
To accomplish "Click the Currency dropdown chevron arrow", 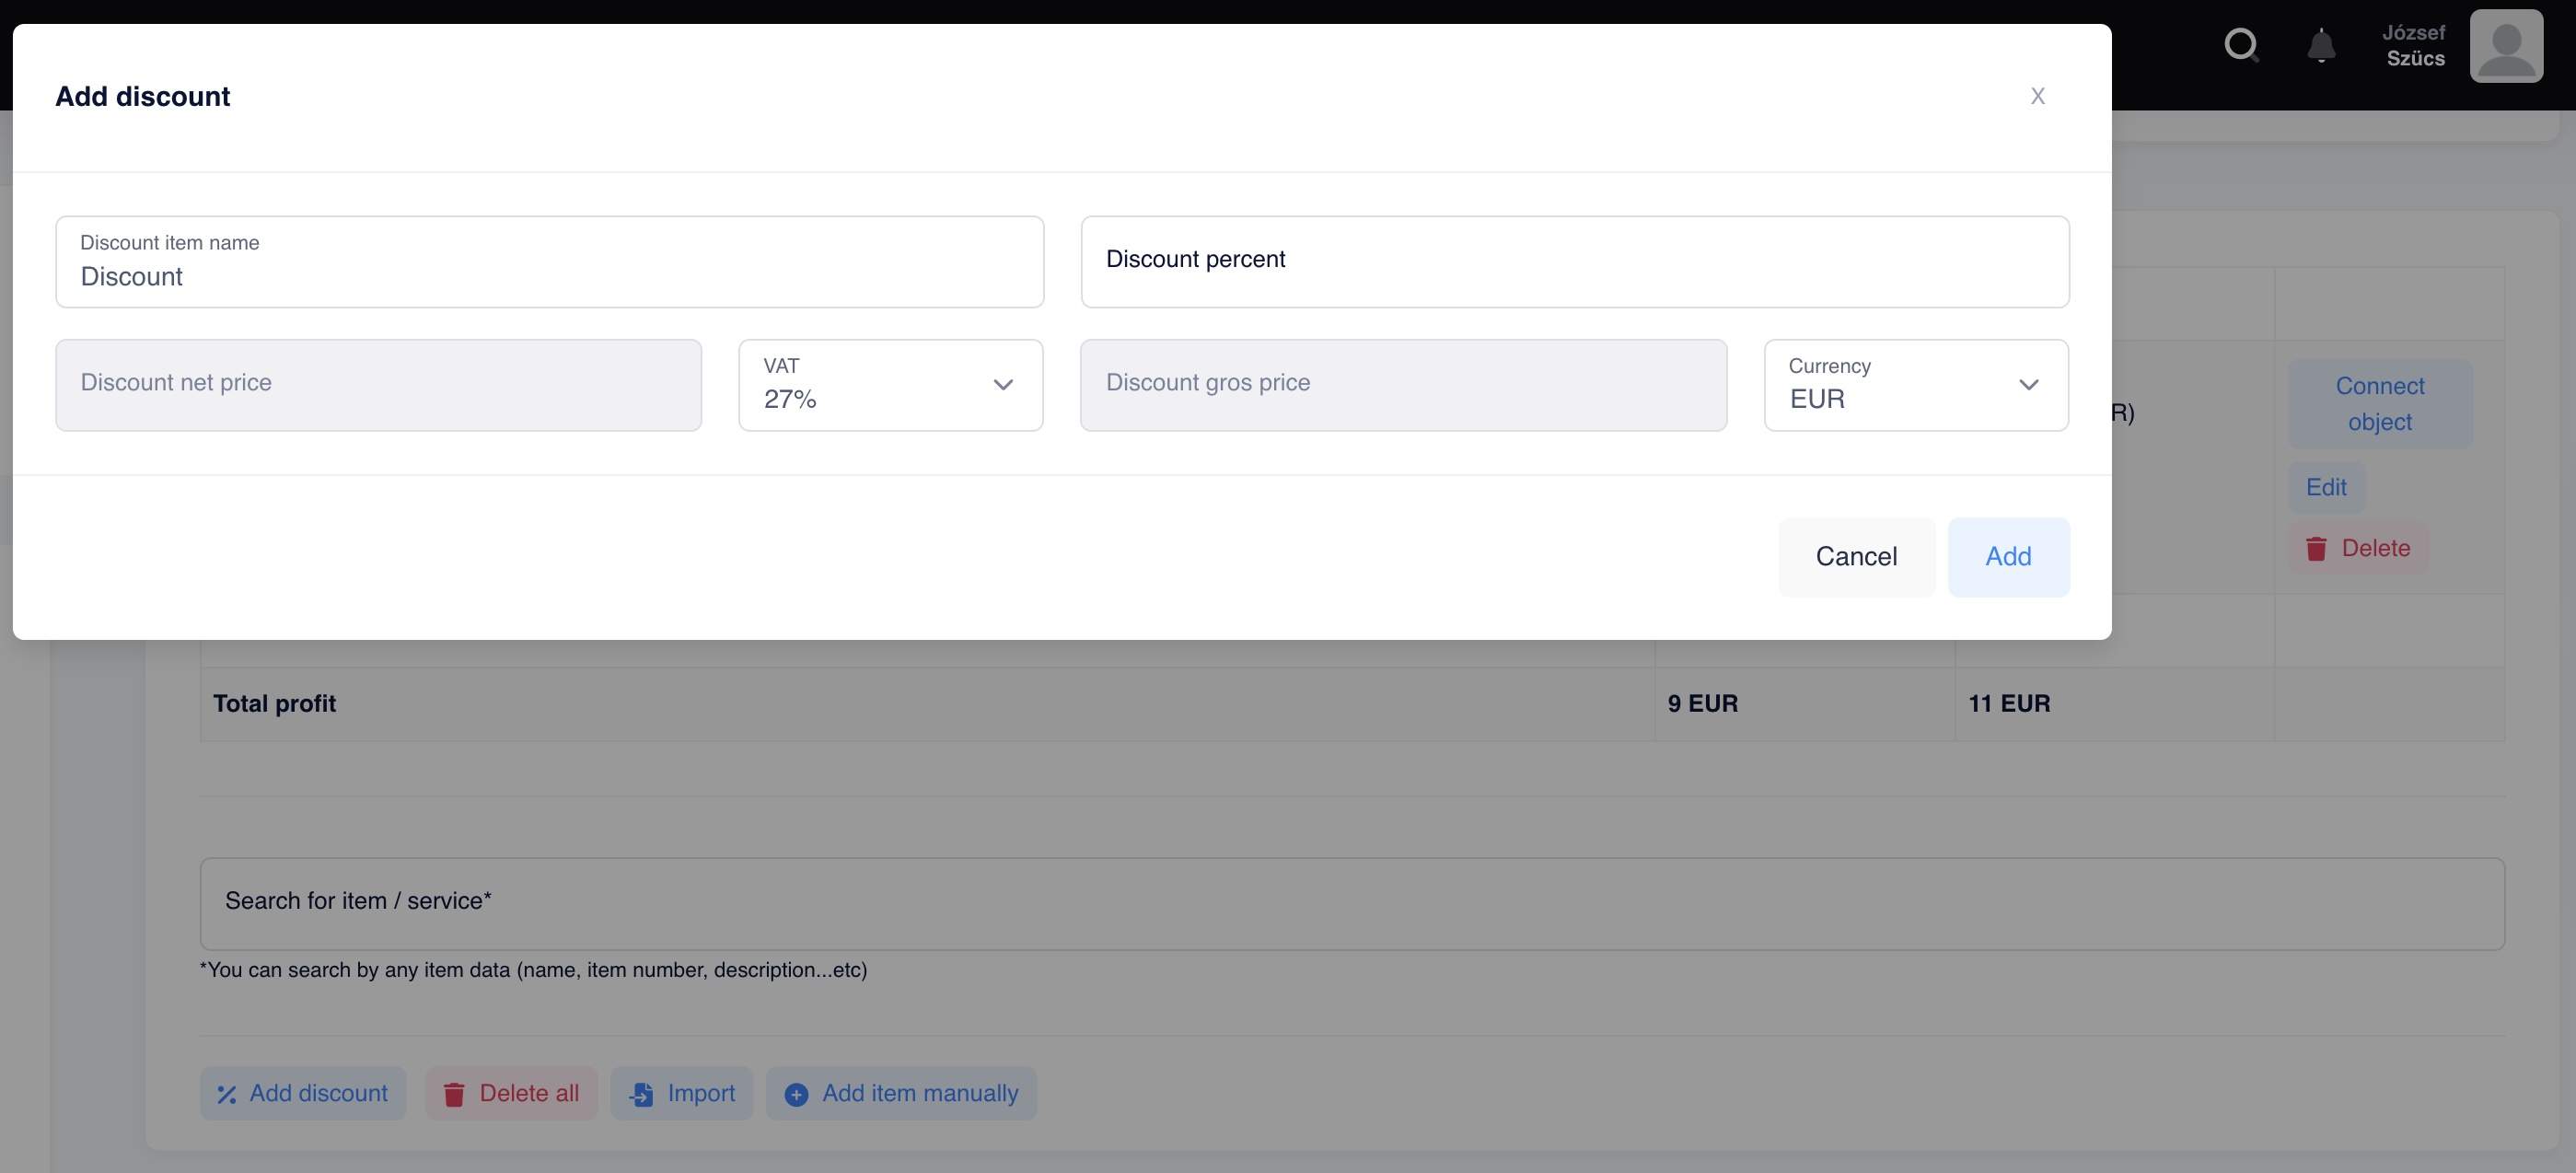I will (x=2028, y=385).
